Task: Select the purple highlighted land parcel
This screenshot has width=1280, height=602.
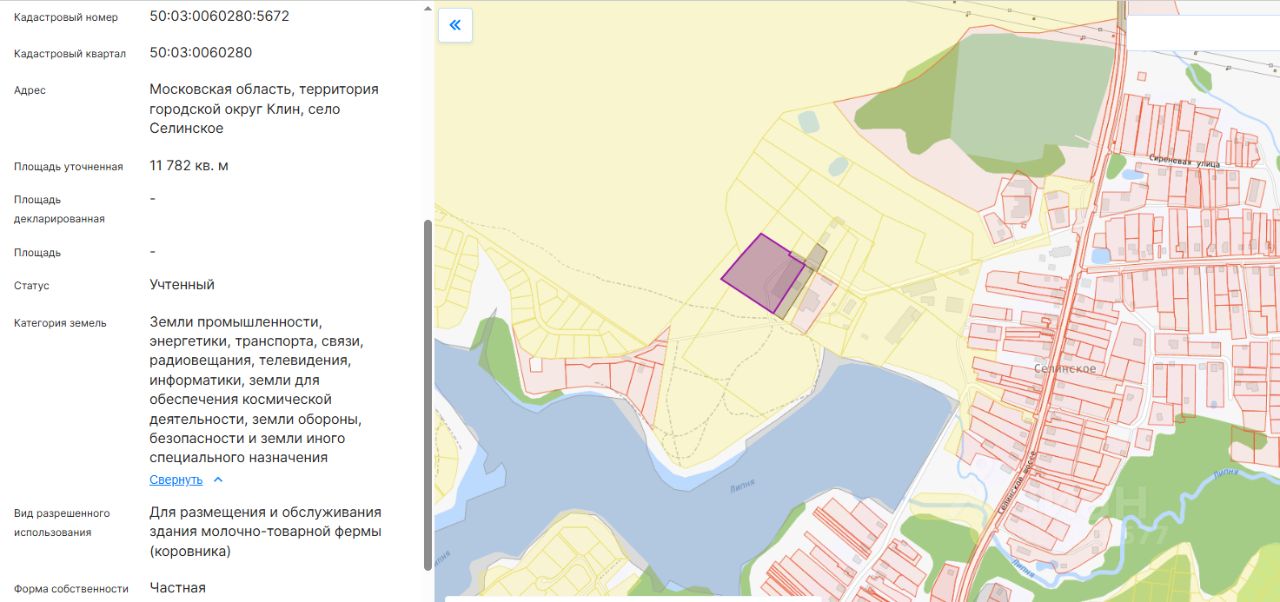Action: pos(762,273)
